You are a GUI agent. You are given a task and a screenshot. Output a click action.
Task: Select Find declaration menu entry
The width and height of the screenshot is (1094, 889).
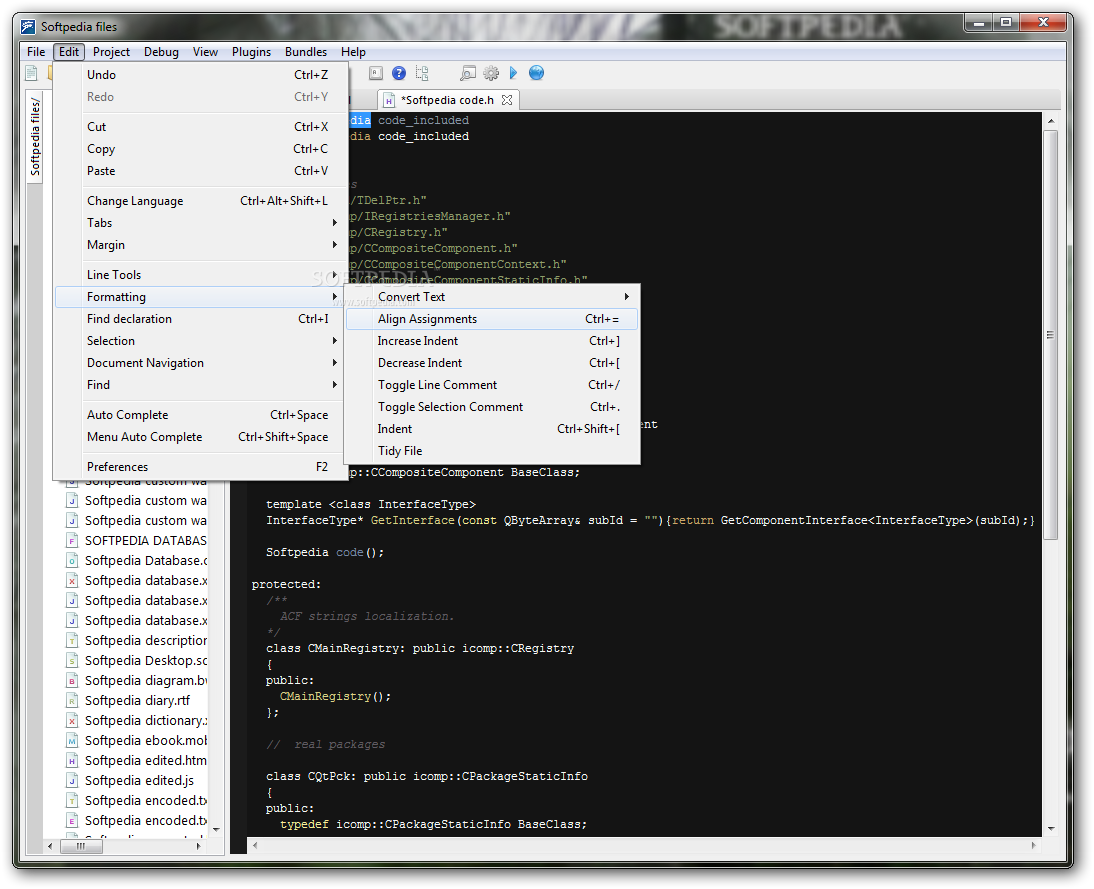[201, 319]
